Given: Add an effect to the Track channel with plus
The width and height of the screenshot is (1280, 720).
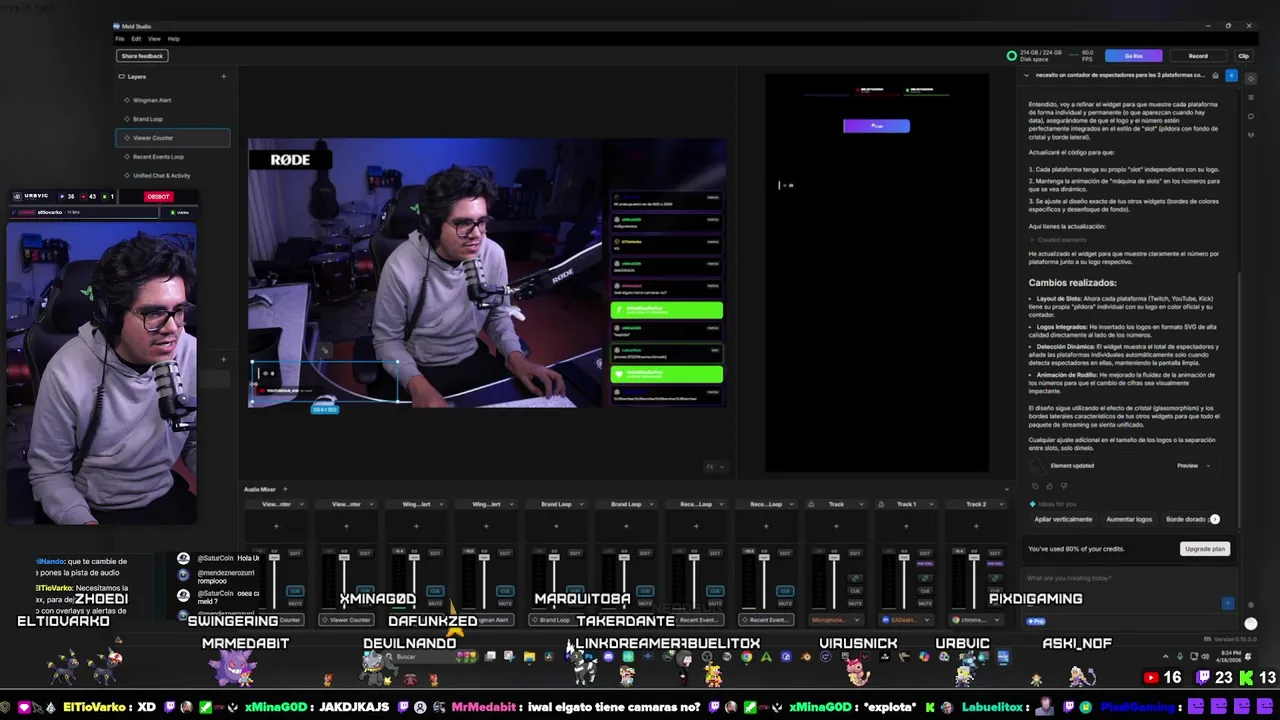Looking at the screenshot, I should point(836,526).
